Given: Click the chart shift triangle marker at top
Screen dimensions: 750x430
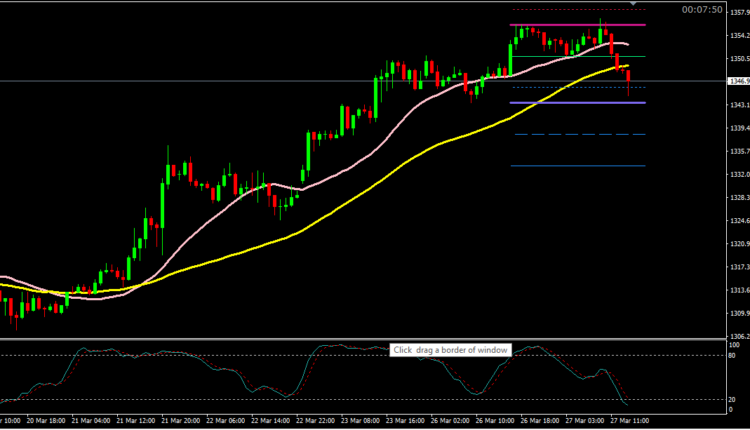Looking at the screenshot, I should pos(632,5).
